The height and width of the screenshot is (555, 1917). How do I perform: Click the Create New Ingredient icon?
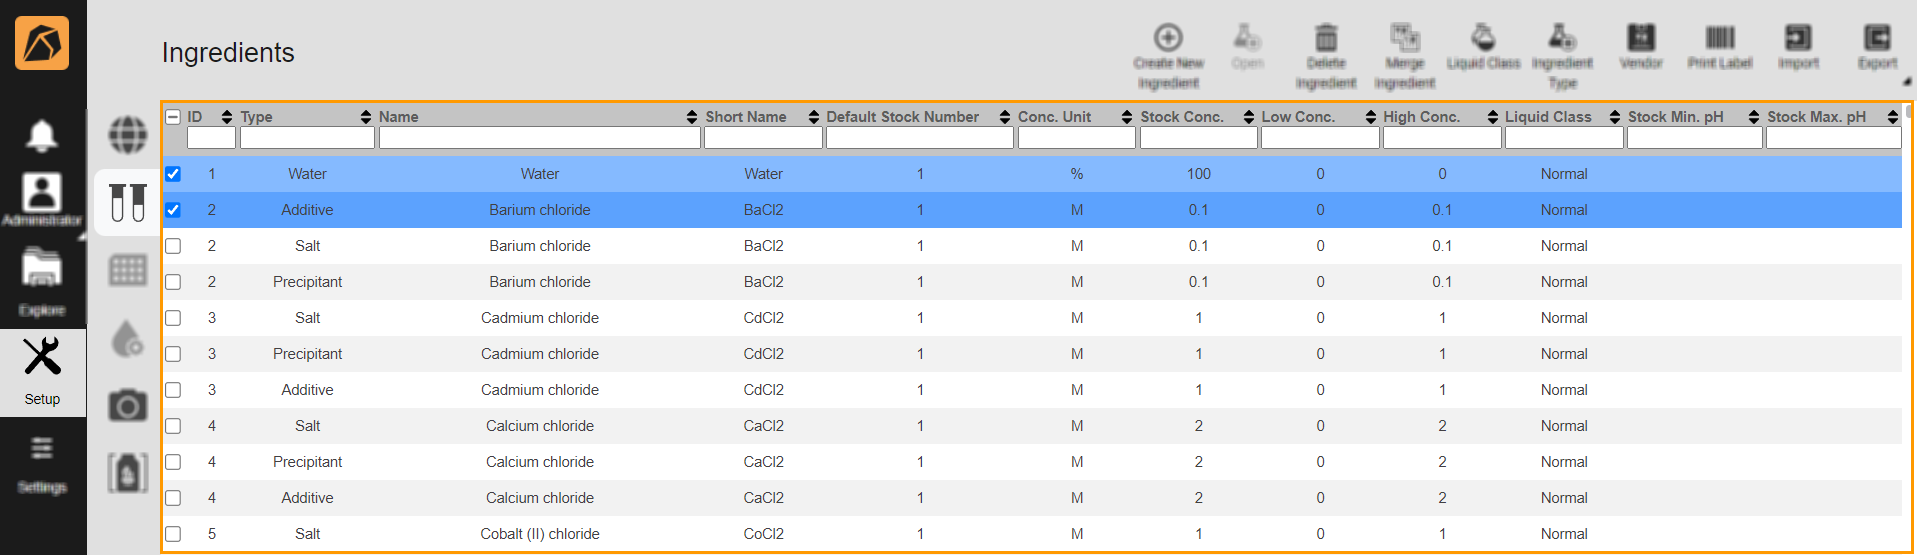1167,39
